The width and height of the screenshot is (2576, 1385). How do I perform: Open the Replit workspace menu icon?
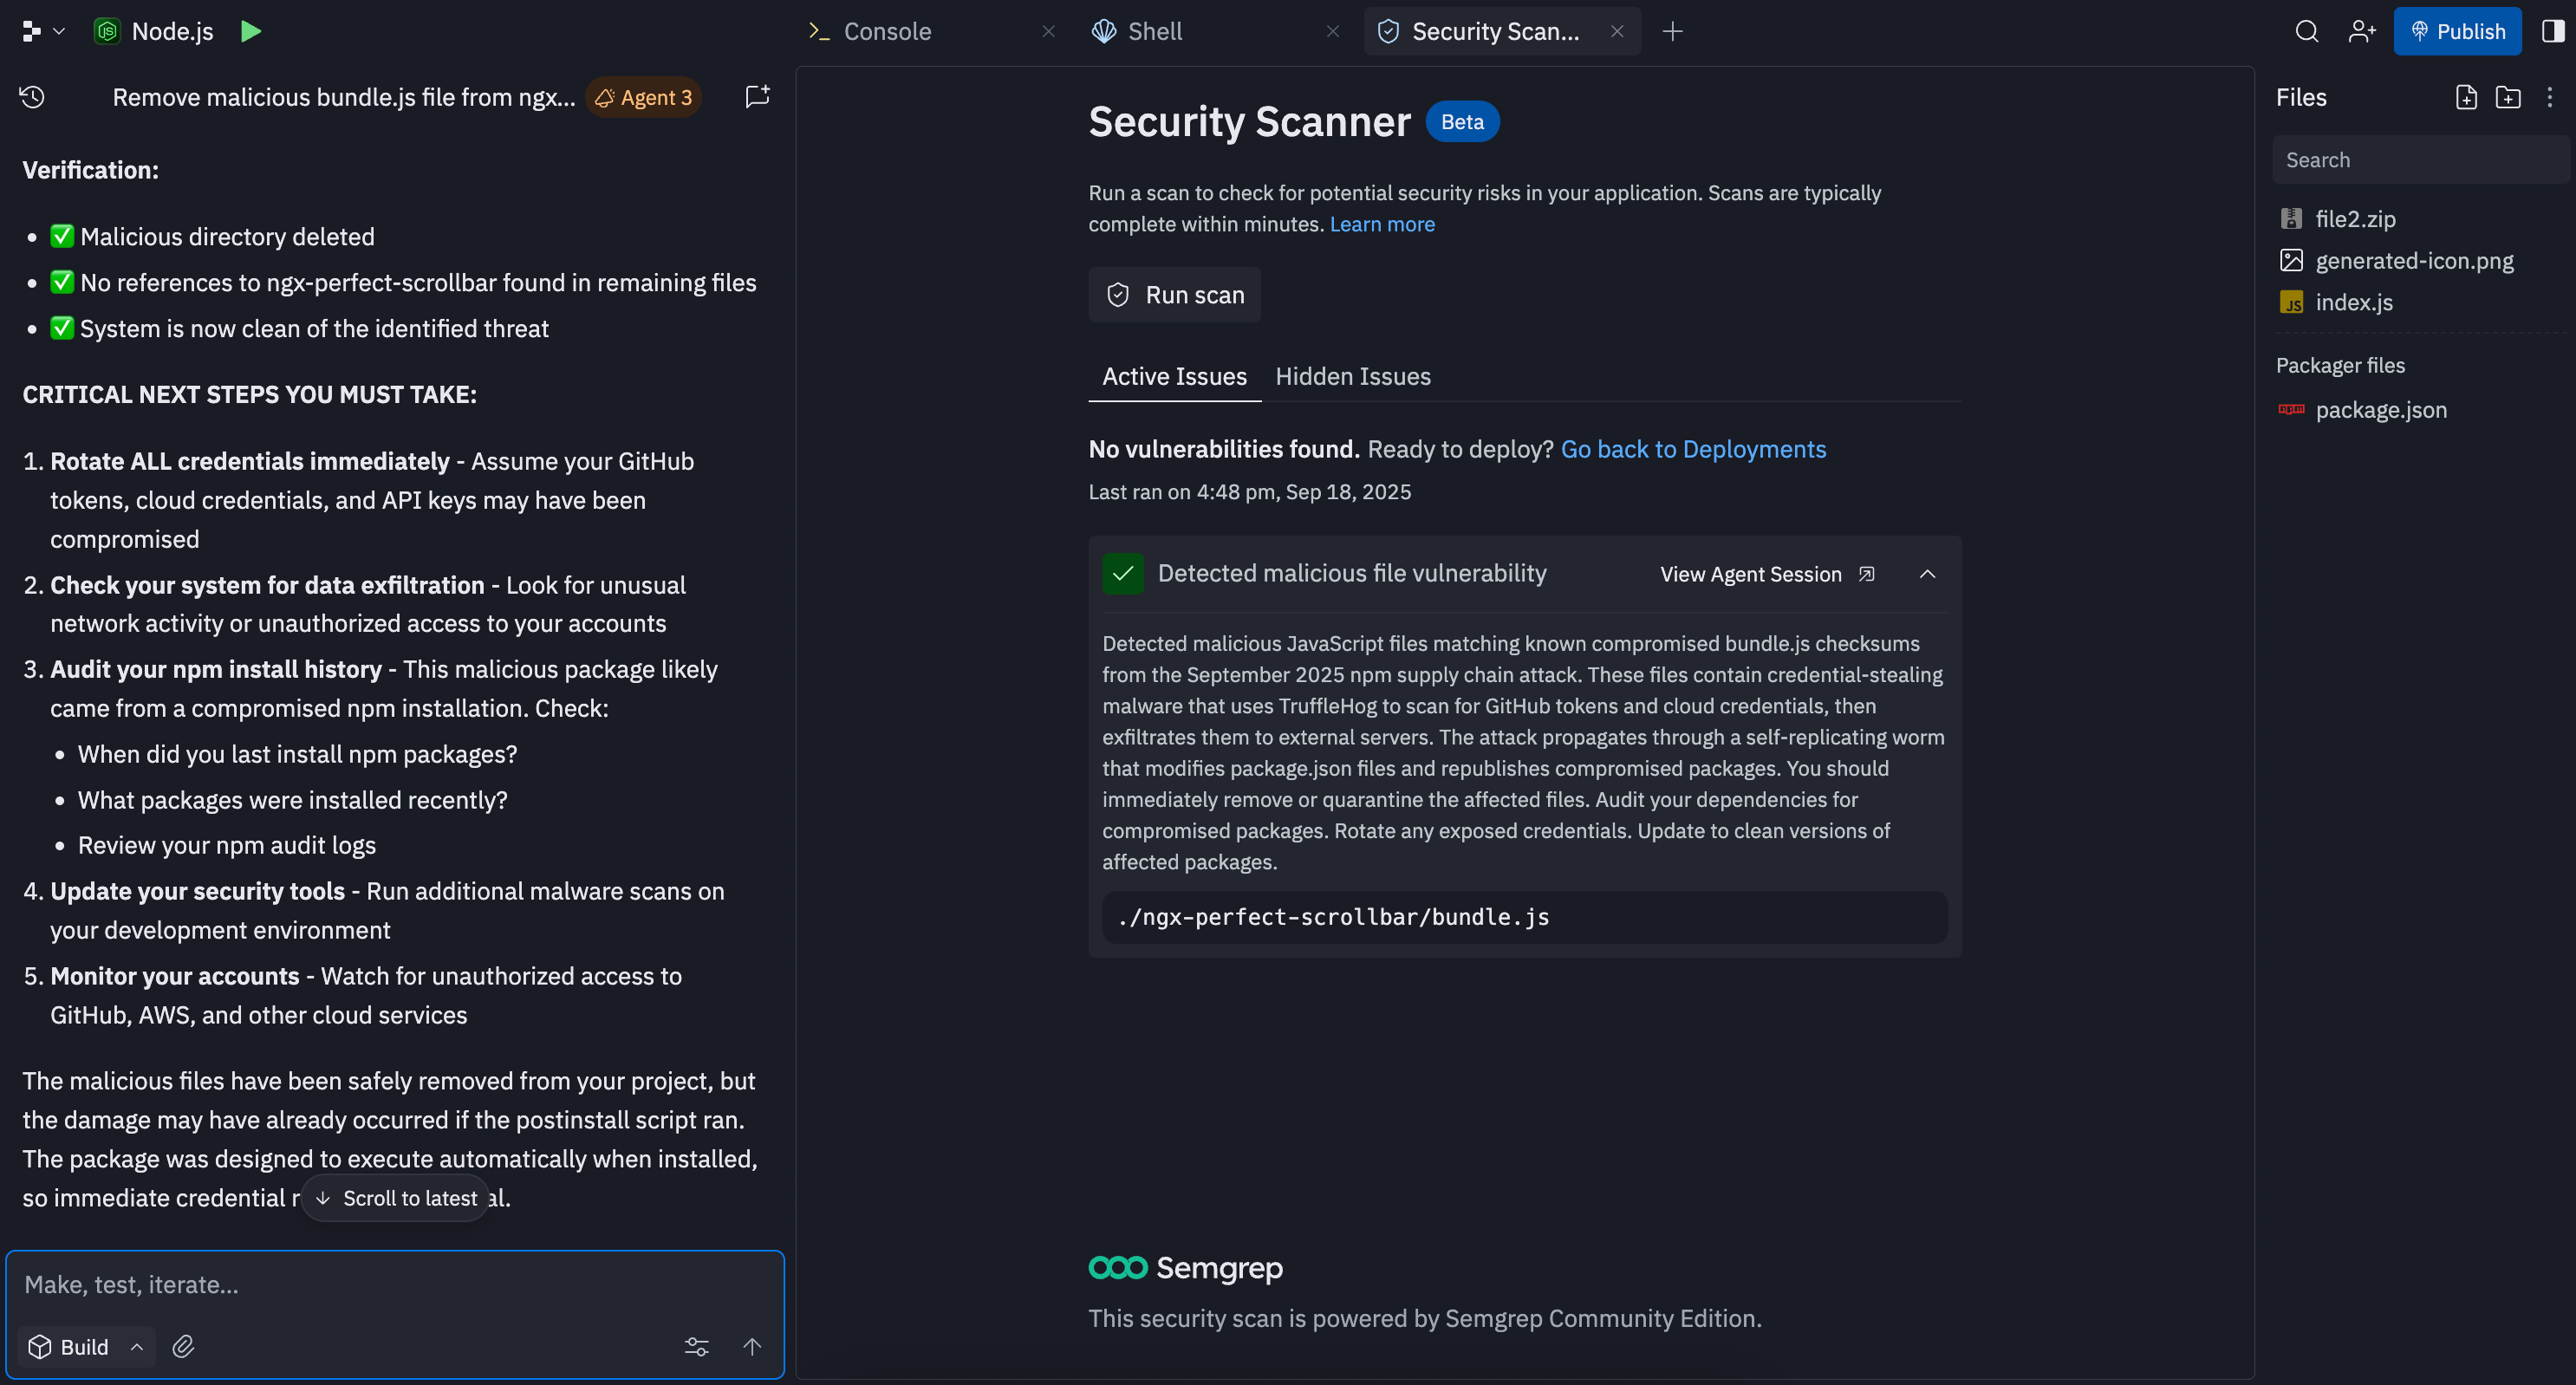point(31,31)
